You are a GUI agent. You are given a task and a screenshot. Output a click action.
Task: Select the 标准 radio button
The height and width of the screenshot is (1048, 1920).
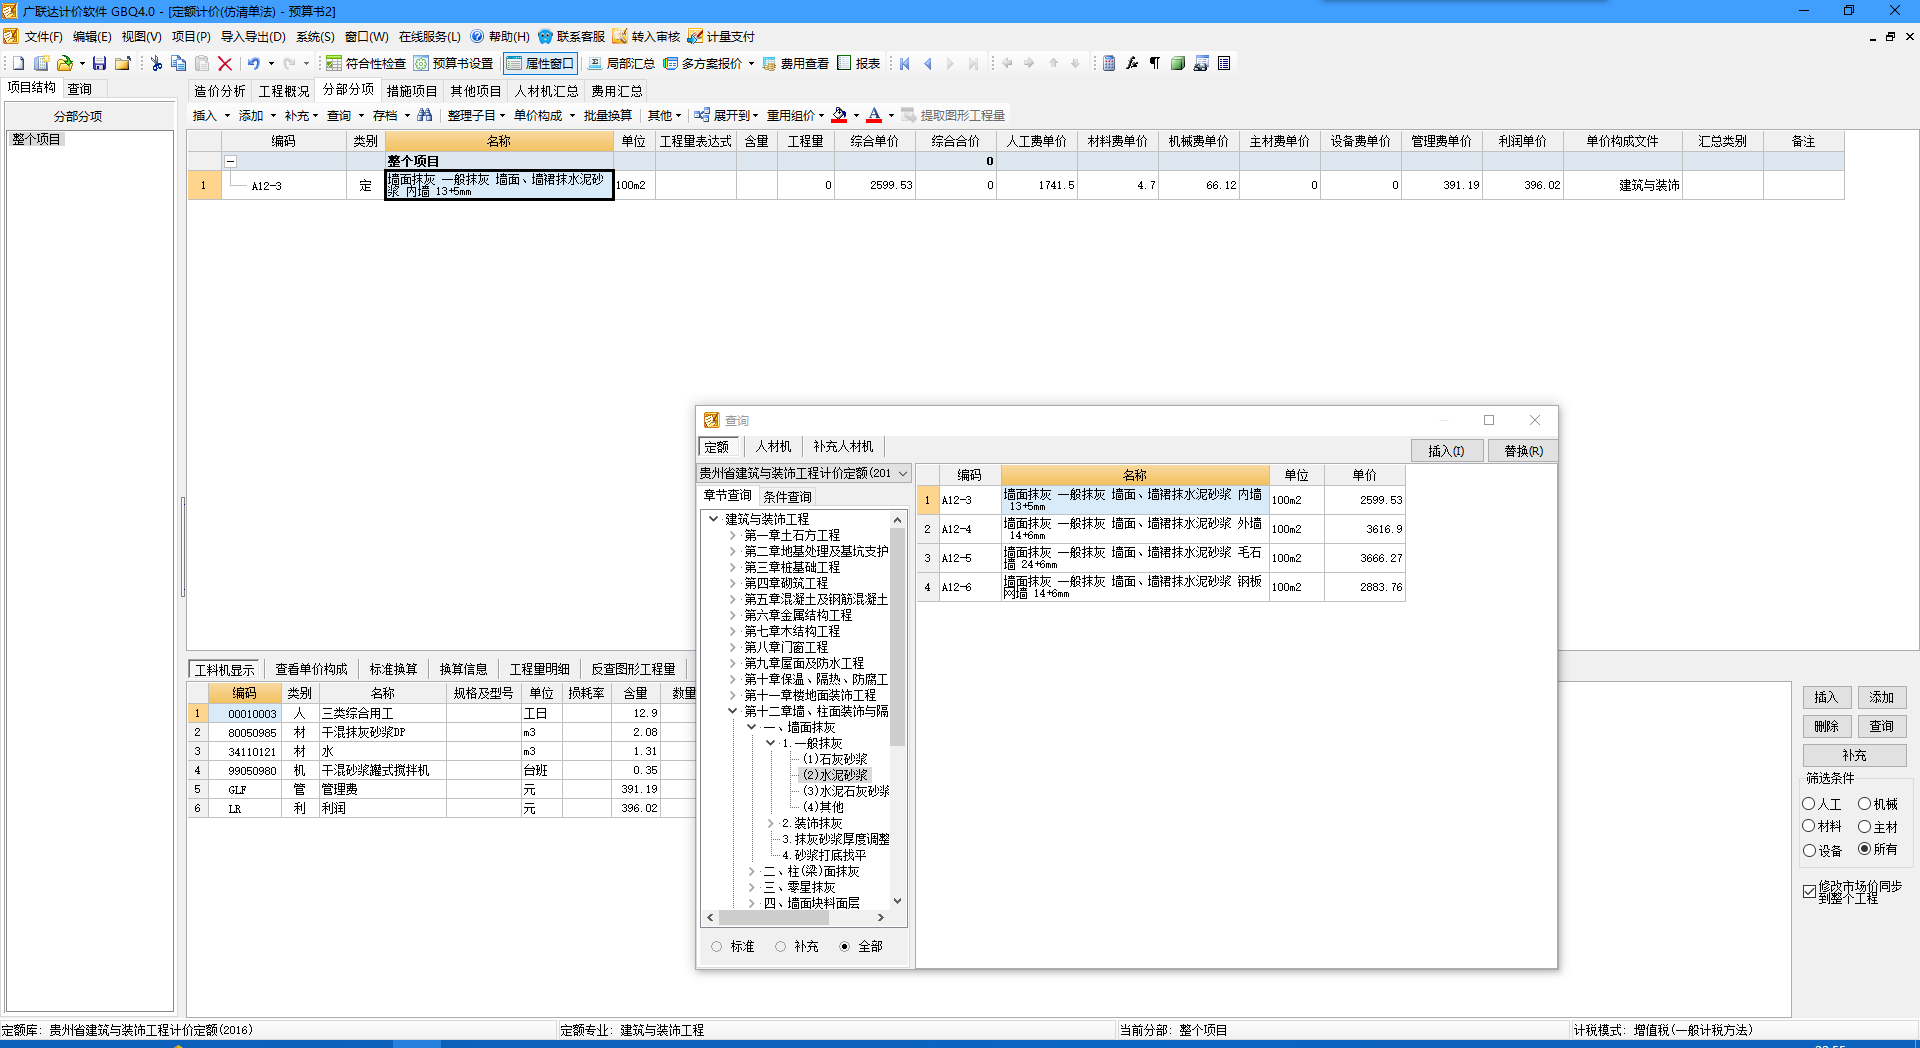click(716, 946)
